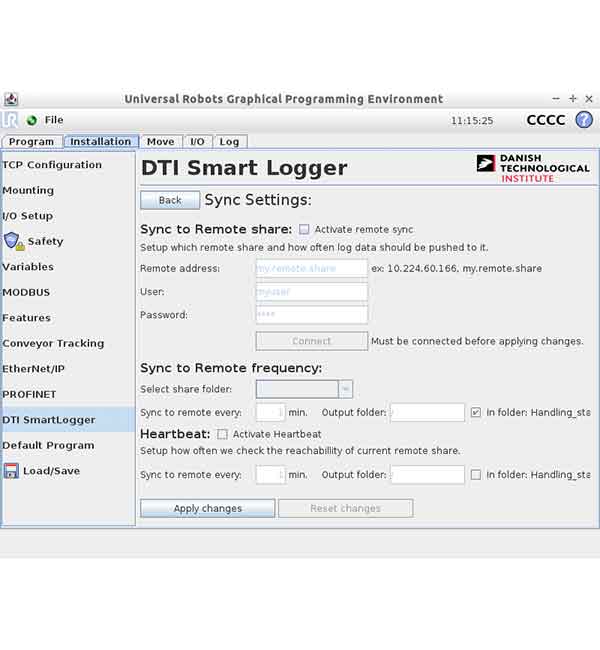Select EtherNet/IP in the sidebar
This screenshot has height=650, width=600.
[68, 369]
